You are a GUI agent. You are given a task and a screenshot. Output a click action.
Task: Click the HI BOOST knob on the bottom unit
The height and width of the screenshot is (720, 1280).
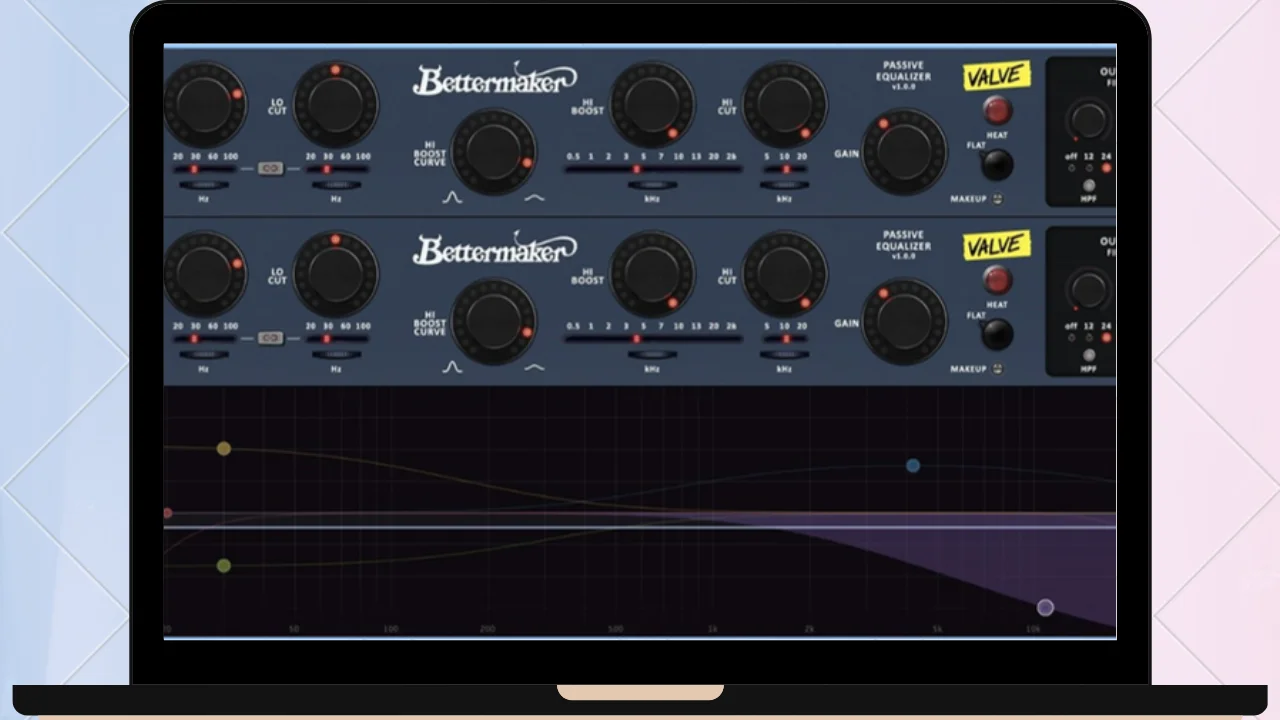(x=652, y=275)
